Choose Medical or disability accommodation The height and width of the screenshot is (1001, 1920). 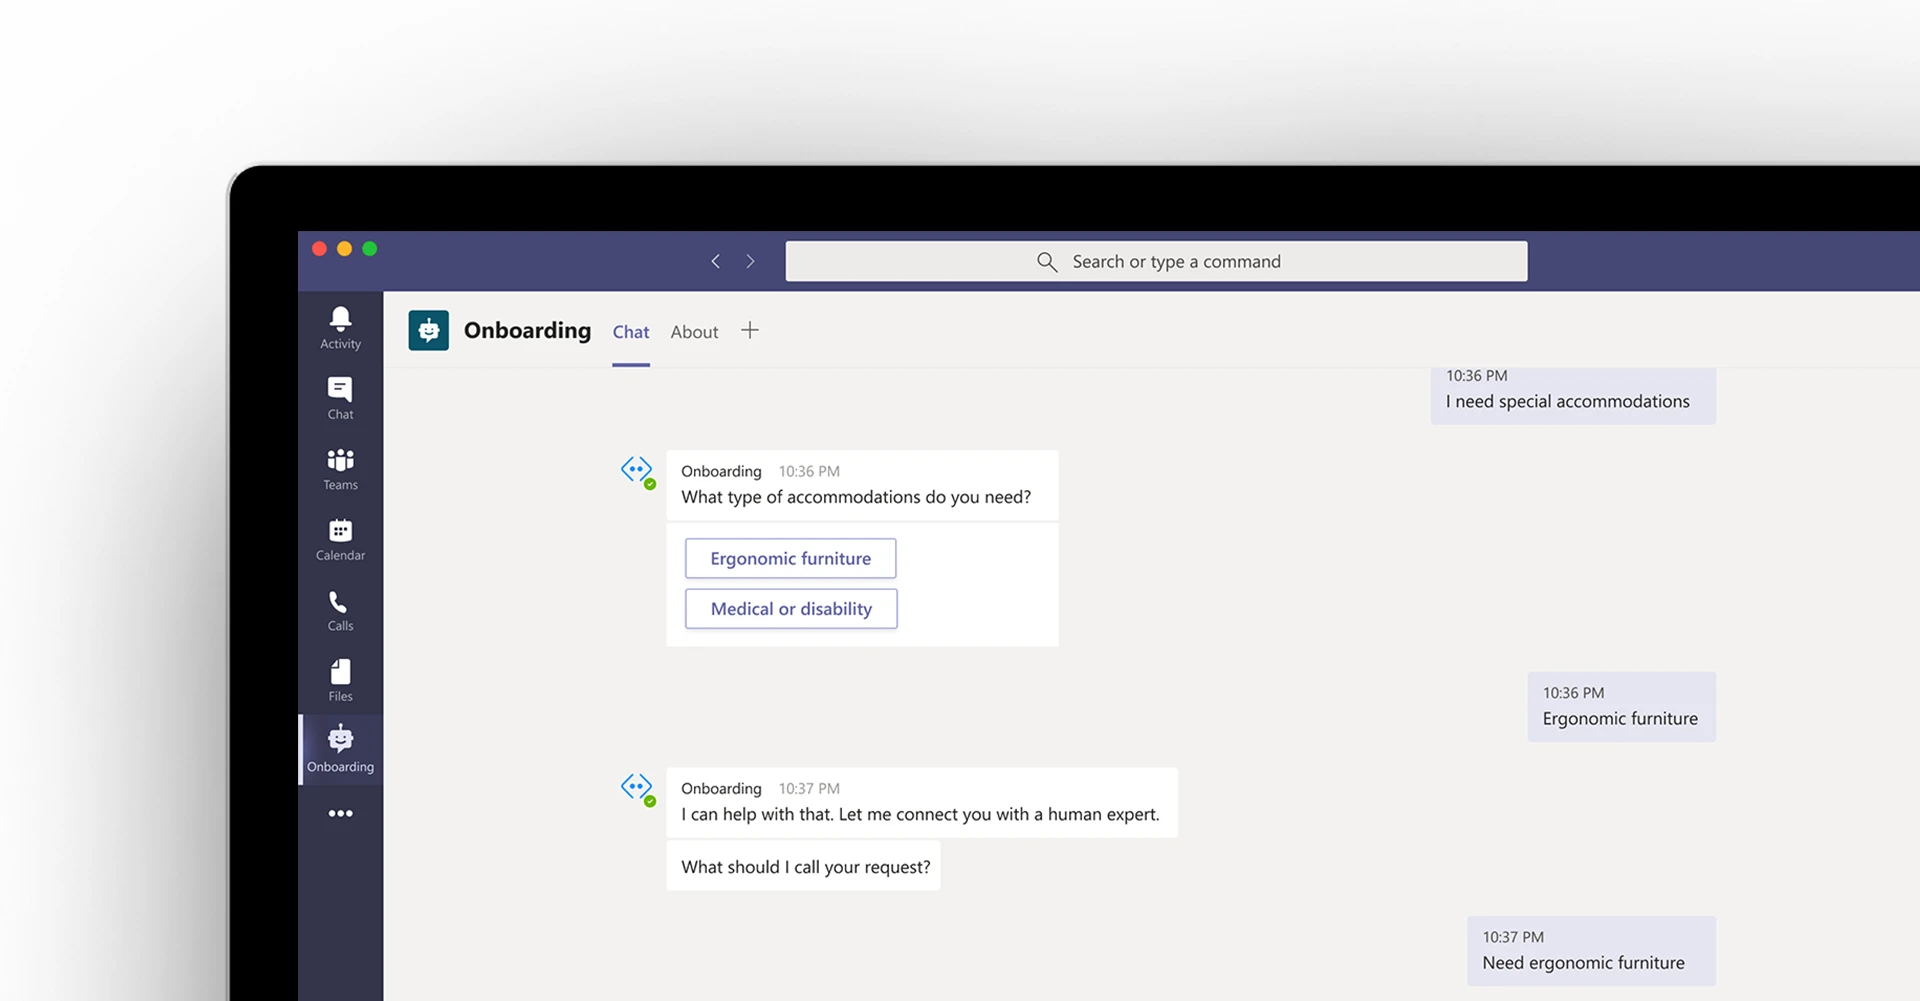coord(790,608)
